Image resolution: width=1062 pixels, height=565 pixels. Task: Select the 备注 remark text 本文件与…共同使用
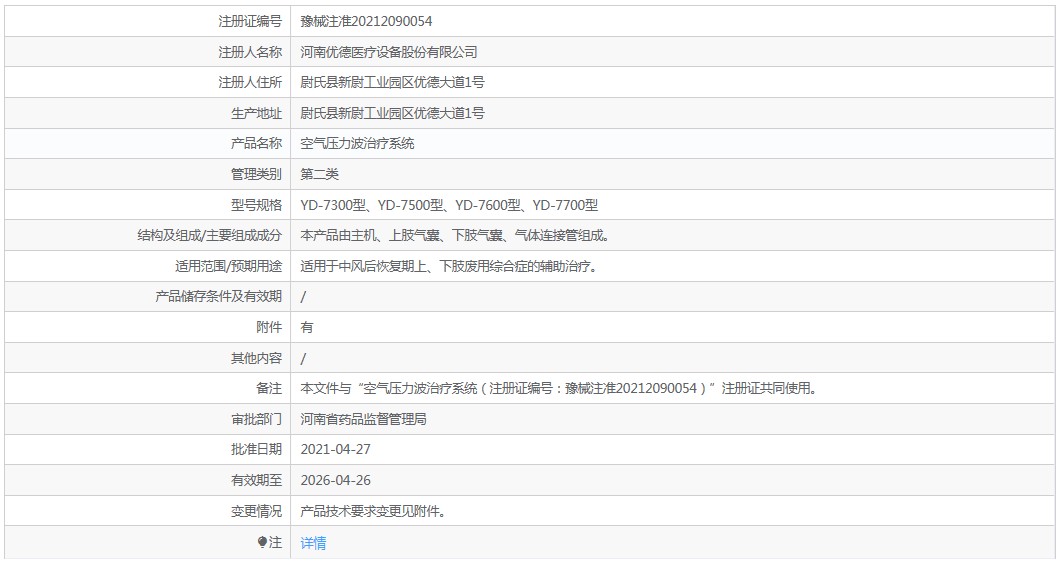(x=559, y=388)
